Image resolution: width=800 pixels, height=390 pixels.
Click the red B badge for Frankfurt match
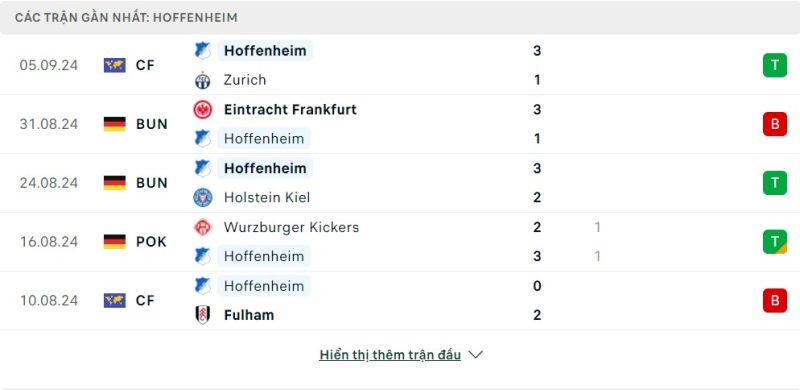click(x=775, y=124)
